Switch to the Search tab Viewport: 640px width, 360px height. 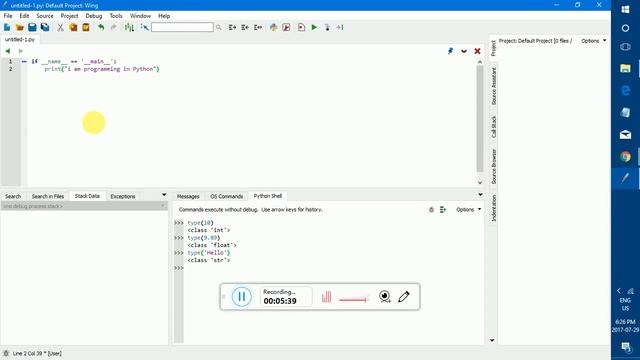coord(13,196)
